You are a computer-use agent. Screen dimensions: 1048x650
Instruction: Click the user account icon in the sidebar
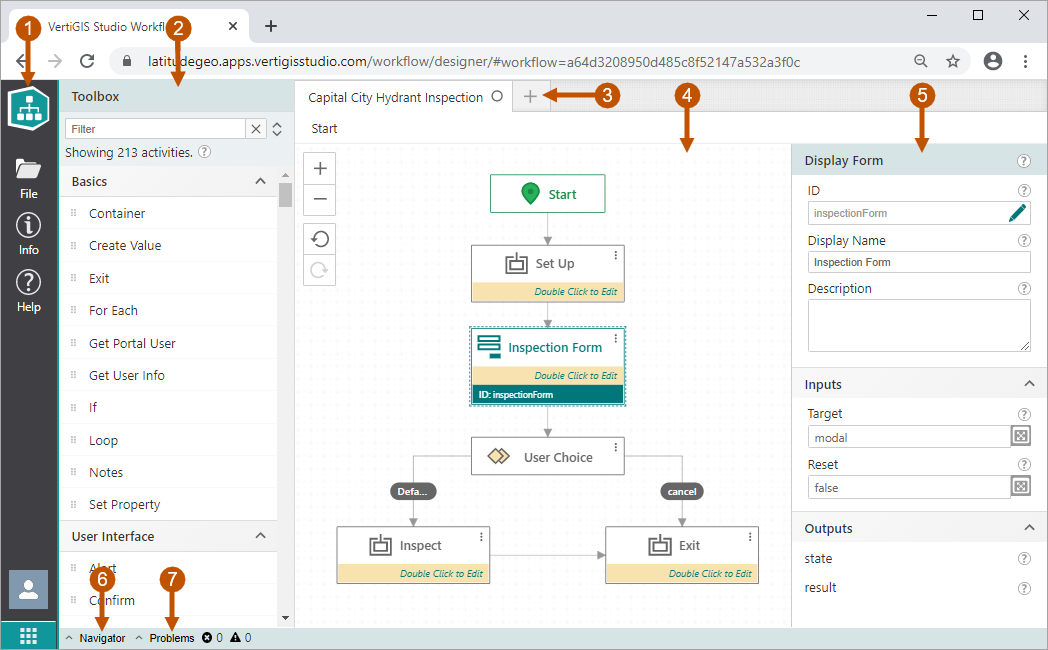28,589
